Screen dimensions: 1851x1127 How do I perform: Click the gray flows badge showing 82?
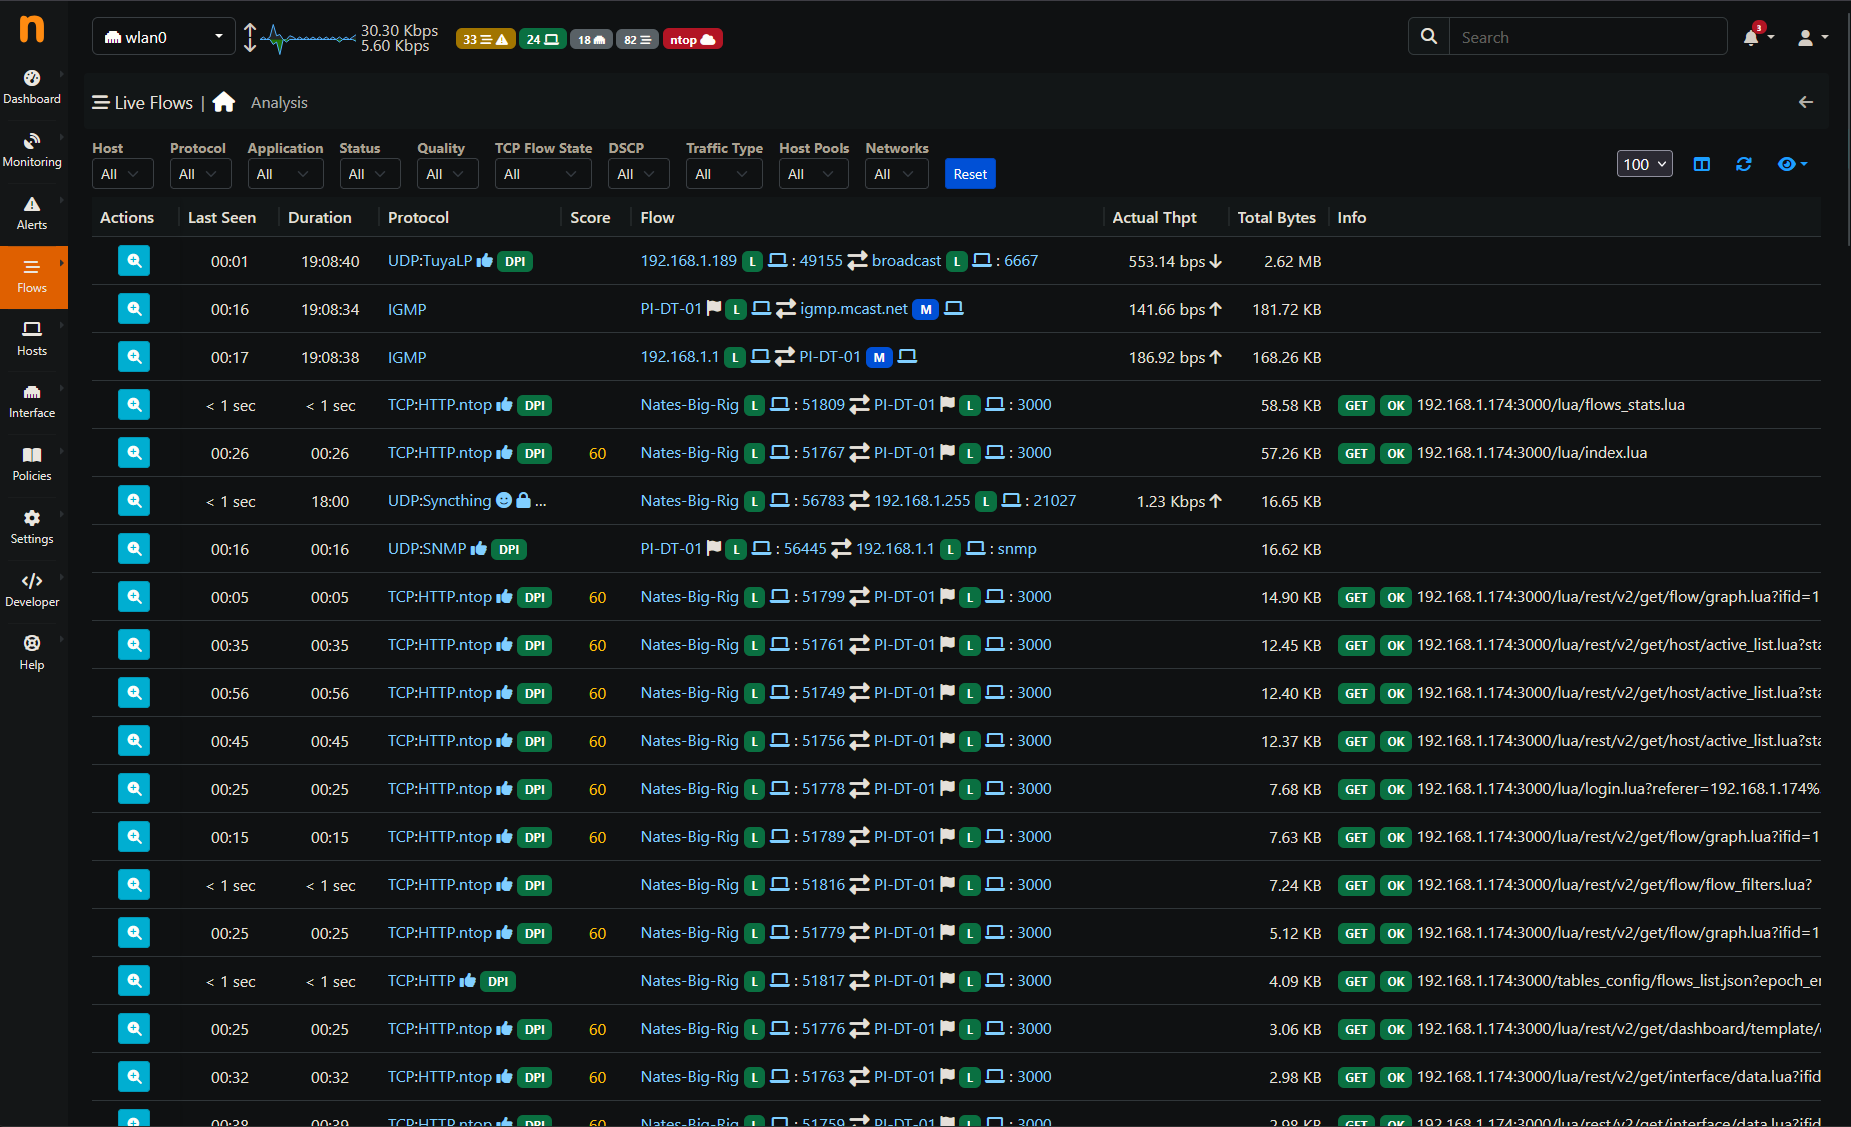point(637,39)
